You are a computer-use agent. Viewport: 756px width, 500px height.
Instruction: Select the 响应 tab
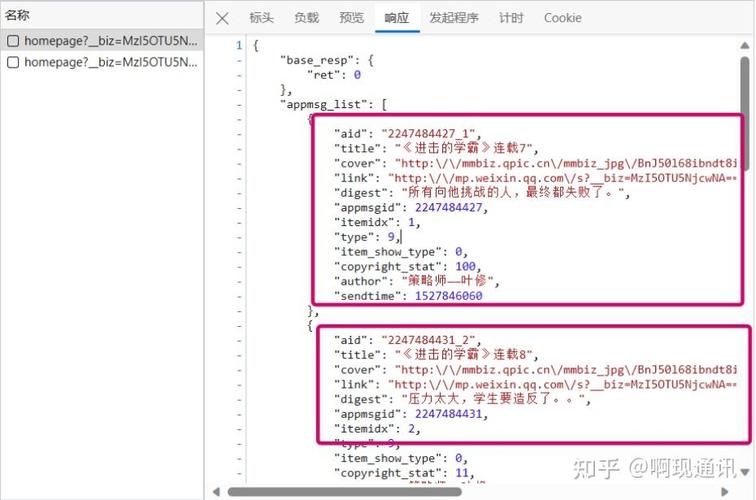(x=397, y=18)
